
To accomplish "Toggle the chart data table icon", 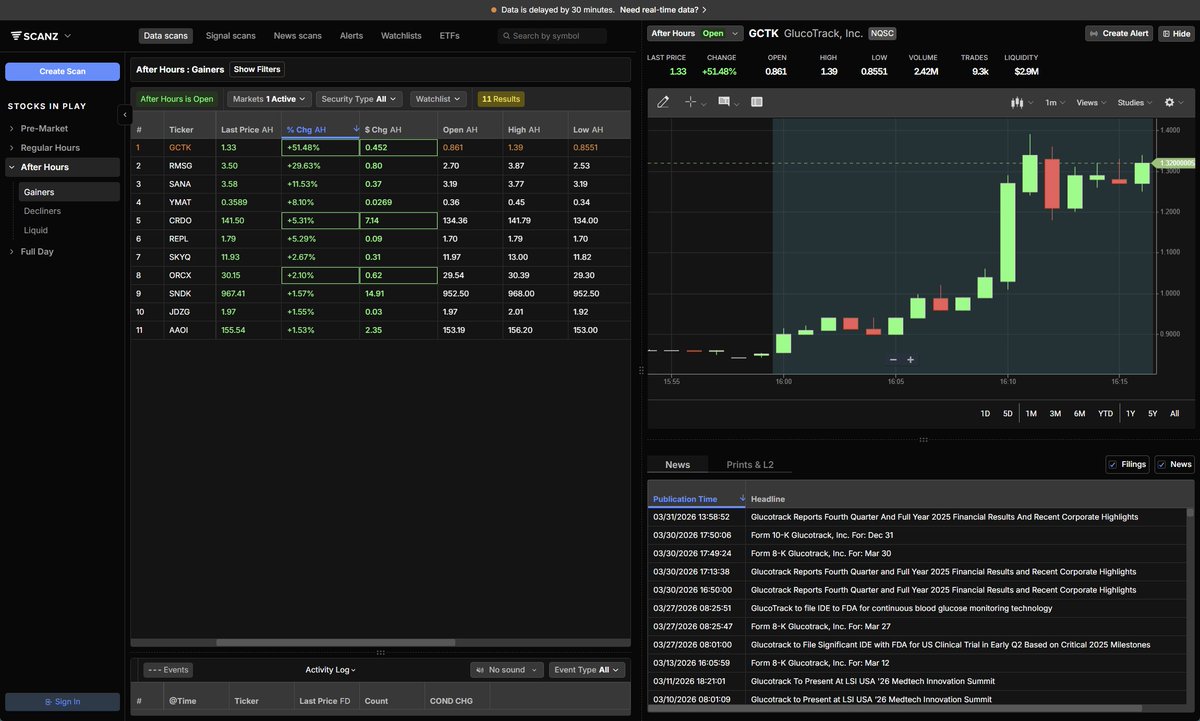I will (757, 102).
